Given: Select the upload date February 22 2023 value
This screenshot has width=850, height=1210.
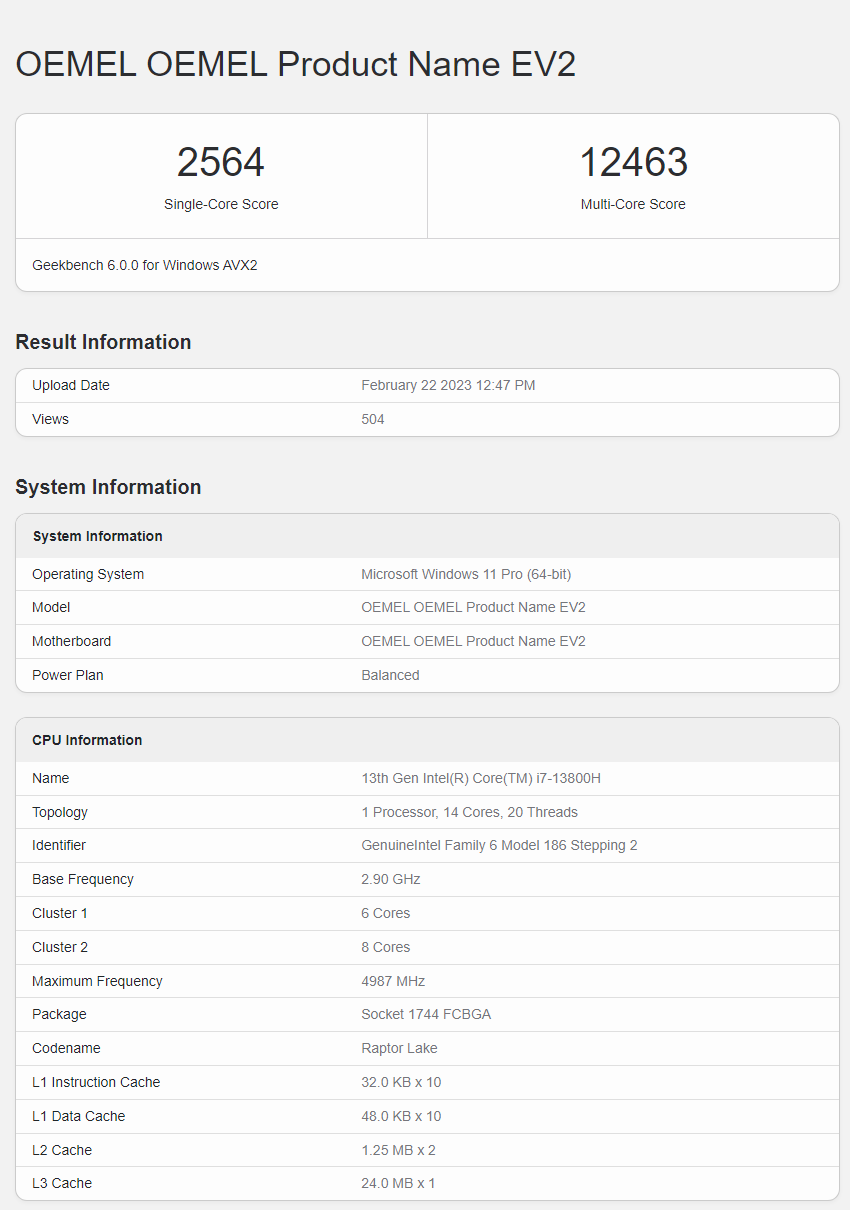Looking at the screenshot, I should [448, 386].
